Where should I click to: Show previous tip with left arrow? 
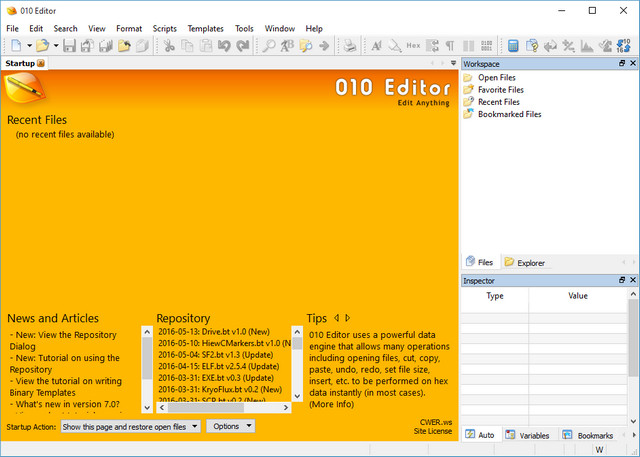[x=336, y=318]
